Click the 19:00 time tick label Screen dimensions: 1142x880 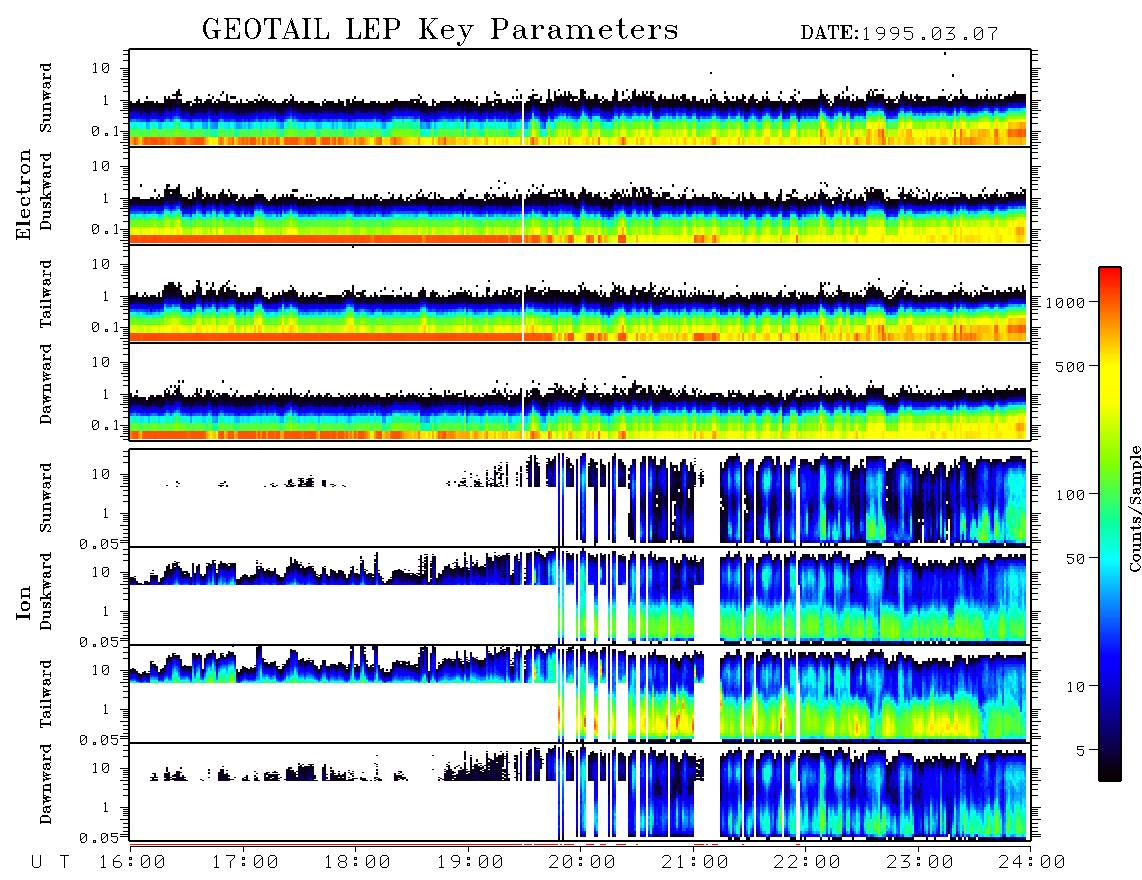(x=470, y=862)
